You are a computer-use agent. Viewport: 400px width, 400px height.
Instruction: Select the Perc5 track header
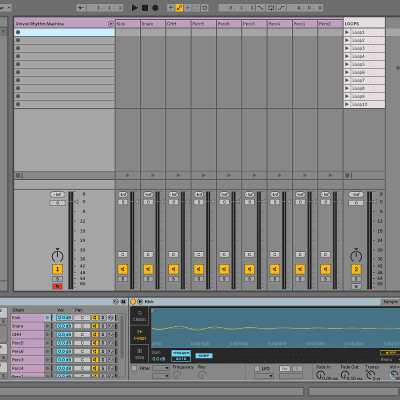(x=204, y=24)
